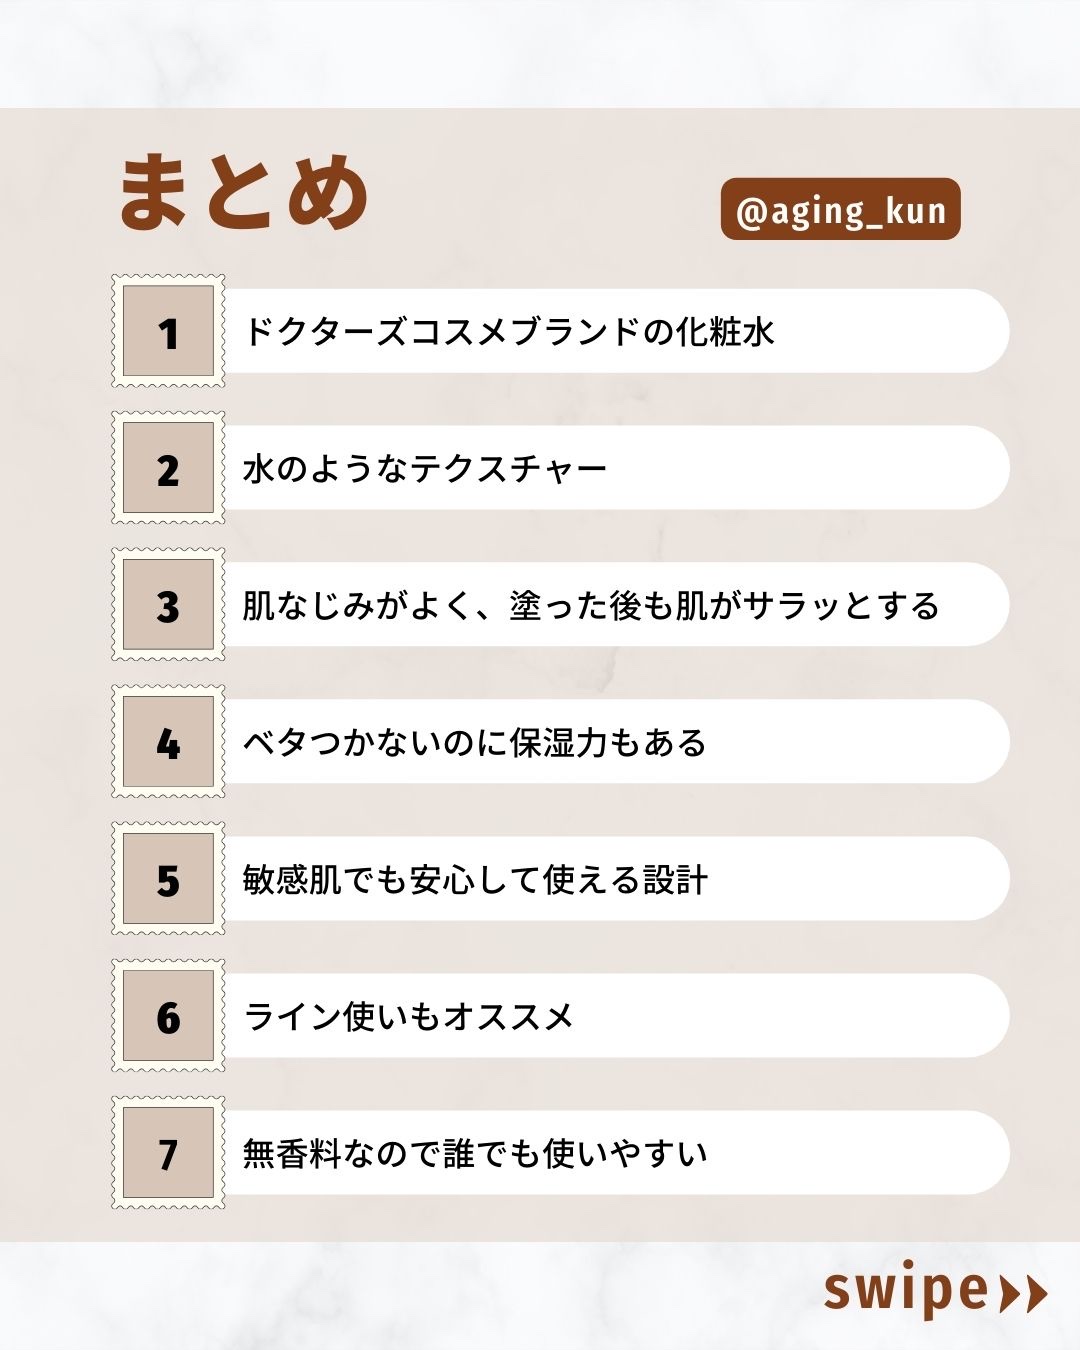Select the 無香料なので誰でも使いやすい item

coord(475,1154)
